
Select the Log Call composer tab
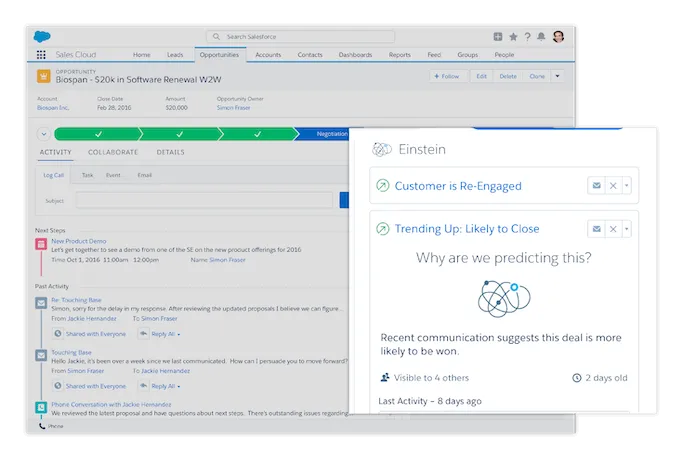pyautogui.click(x=53, y=175)
